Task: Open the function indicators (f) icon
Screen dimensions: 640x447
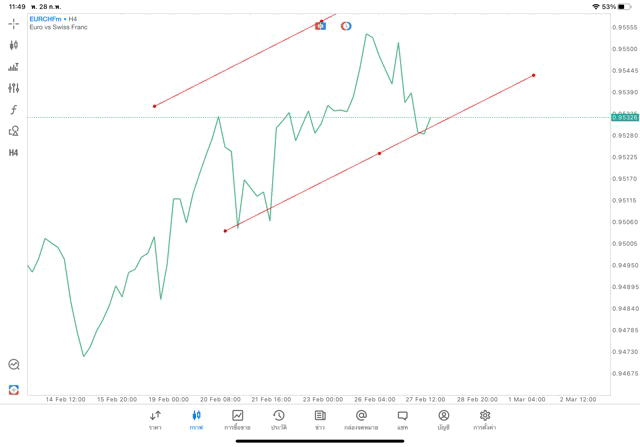Action: point(14,110)
